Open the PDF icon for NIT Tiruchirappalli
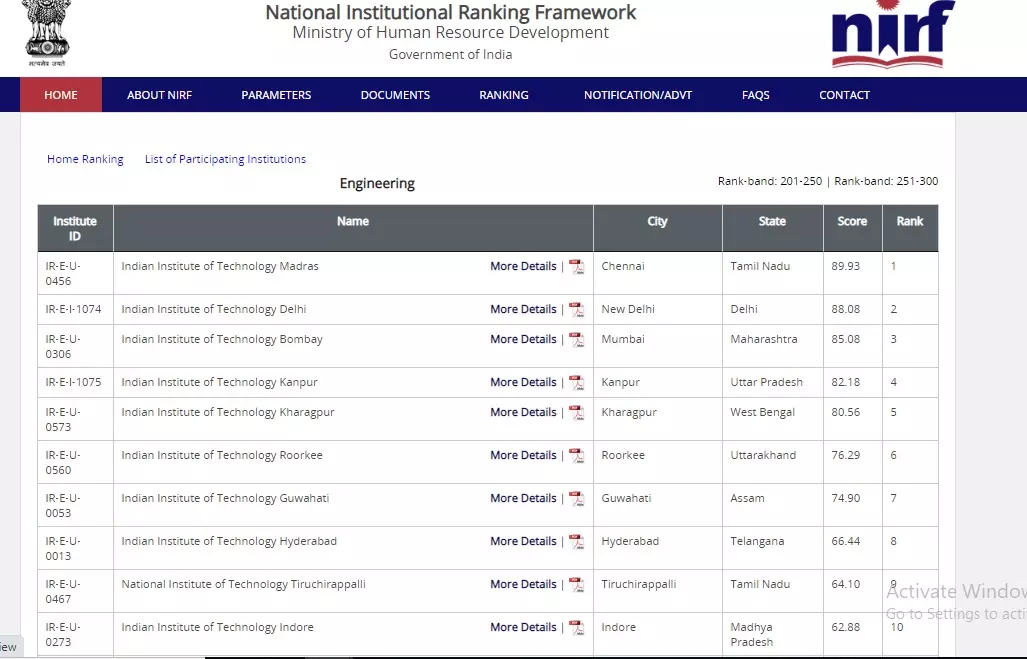The width and height of the screenshot is (1027, 659). point(577,585)
